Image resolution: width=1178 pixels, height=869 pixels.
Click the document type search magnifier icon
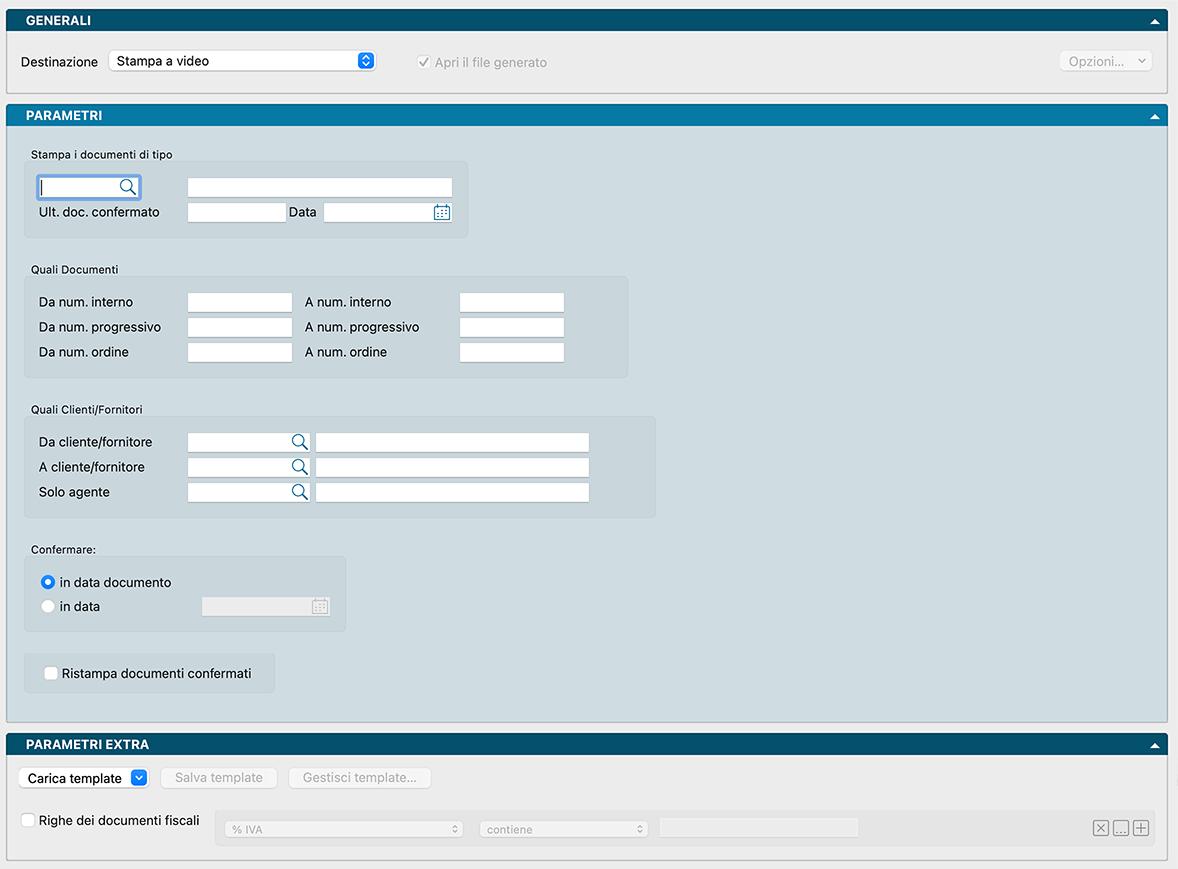pyautogui.click(x=127, y=187)
